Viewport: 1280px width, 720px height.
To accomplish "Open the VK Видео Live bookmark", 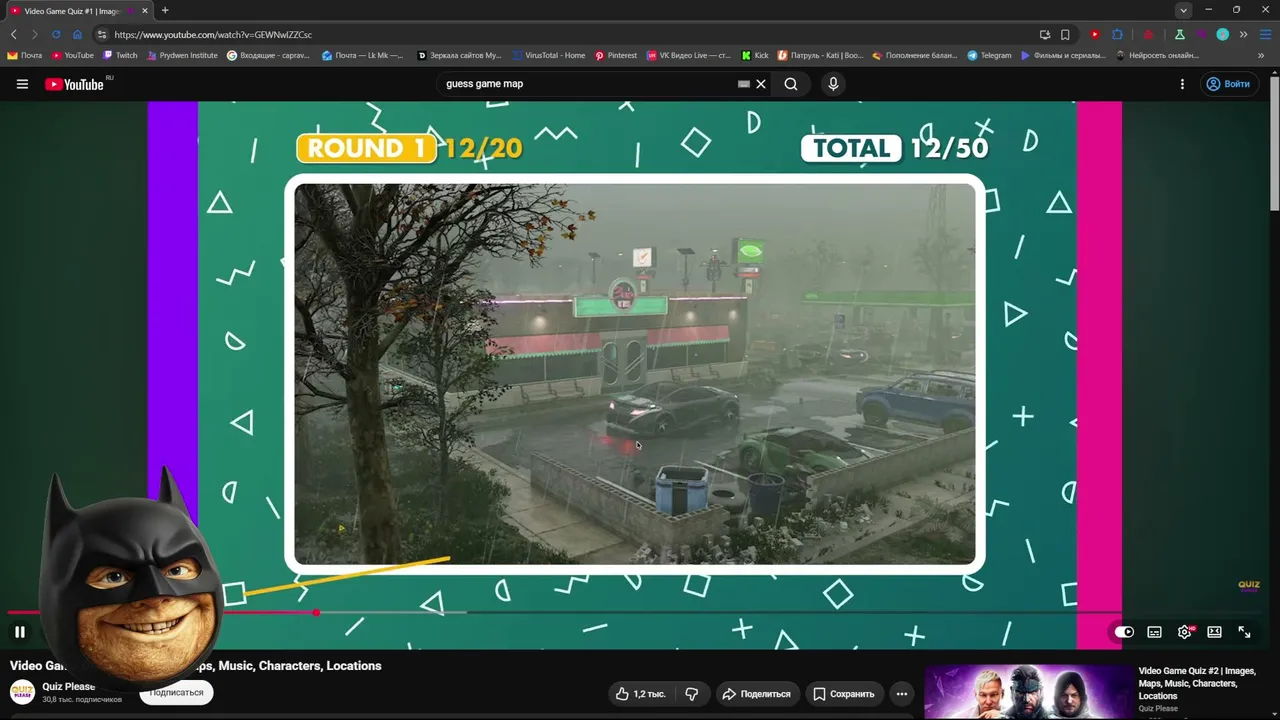I will (689, 56).
